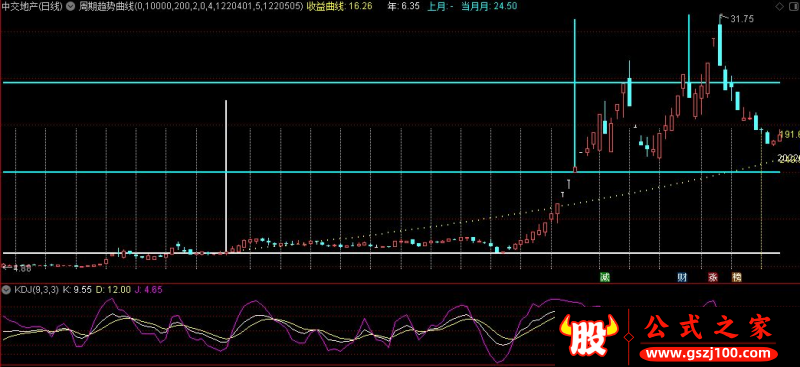Select the 中交地产(日线) stock title

[x=33, y=6]
